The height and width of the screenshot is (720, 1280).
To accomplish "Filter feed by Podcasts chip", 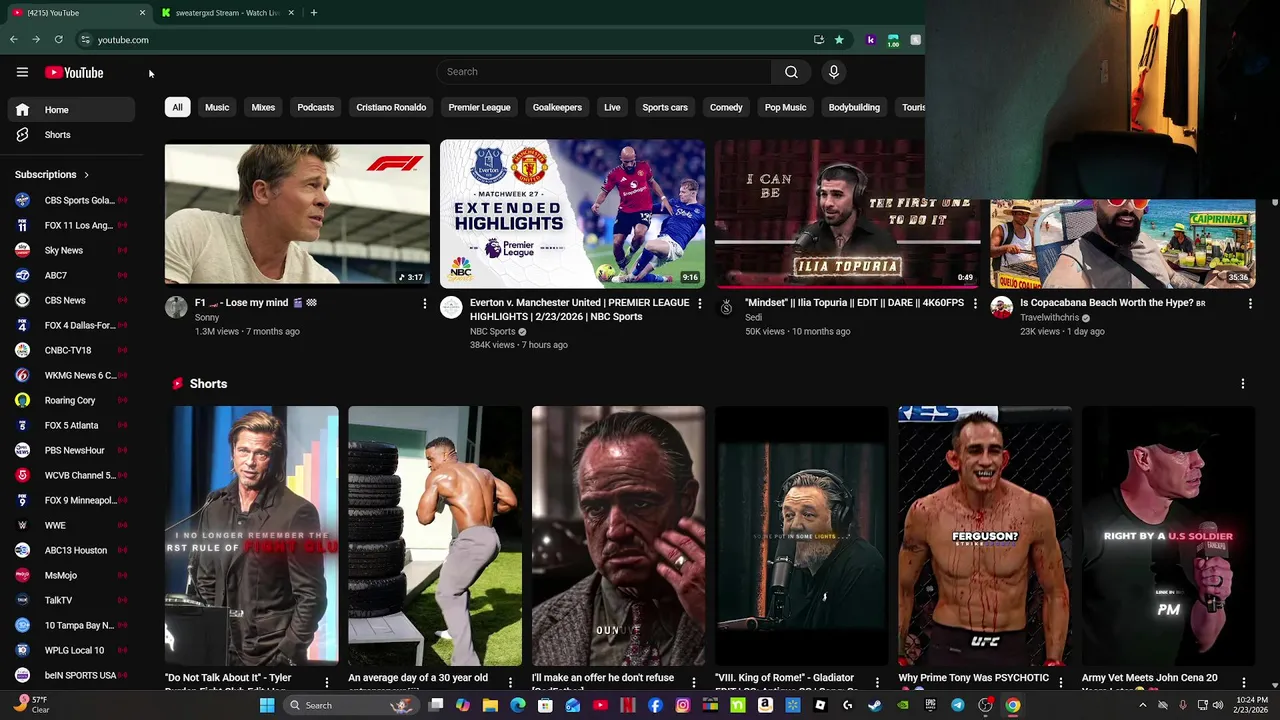I will 315,107.
